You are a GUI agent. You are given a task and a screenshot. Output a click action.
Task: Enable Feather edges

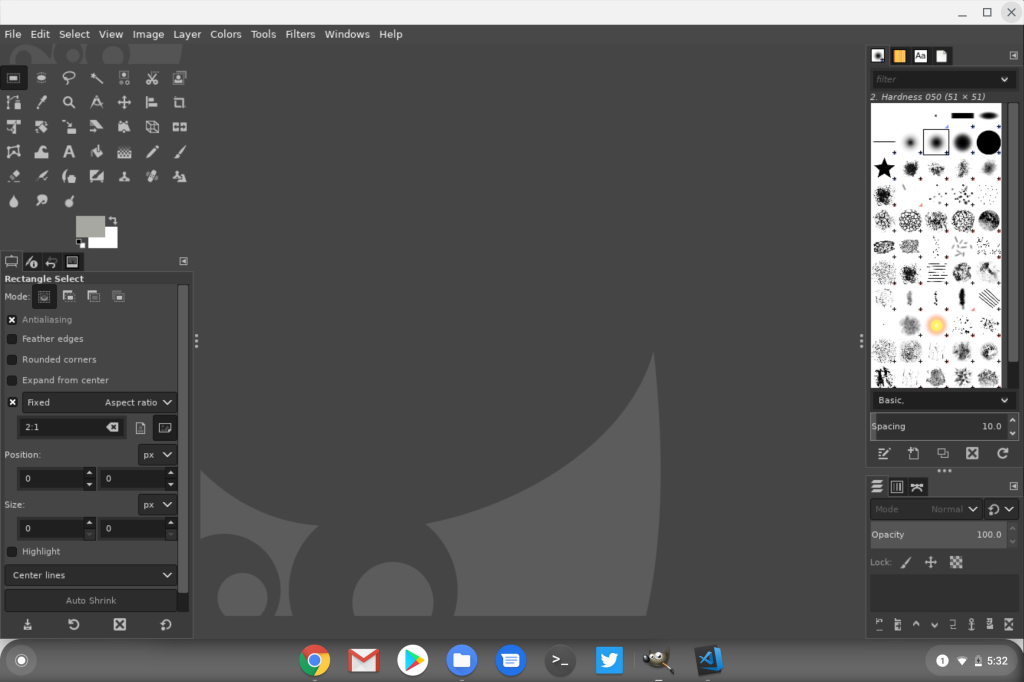coord(9,339)
